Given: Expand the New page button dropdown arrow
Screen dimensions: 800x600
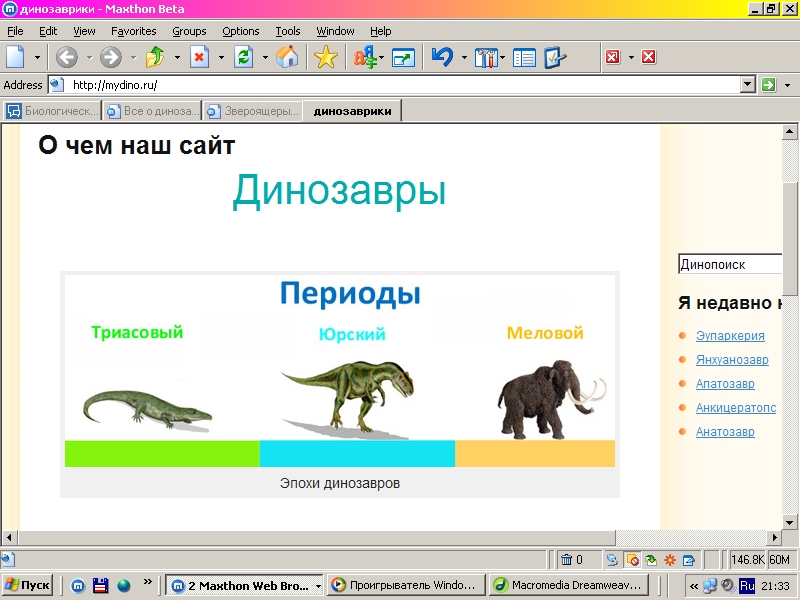Looking at the screenshot, I should (x=38, y=57).
